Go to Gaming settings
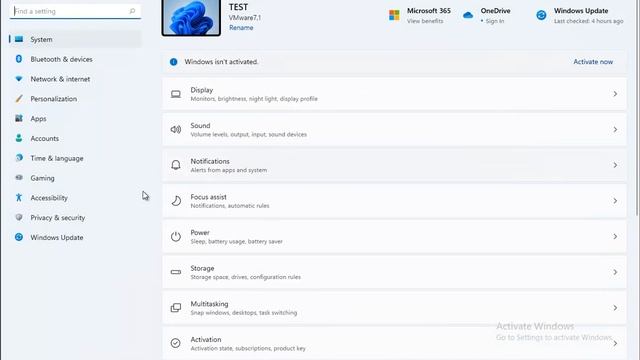Viewport: 640px width, 360px height. tap(75, 178)
